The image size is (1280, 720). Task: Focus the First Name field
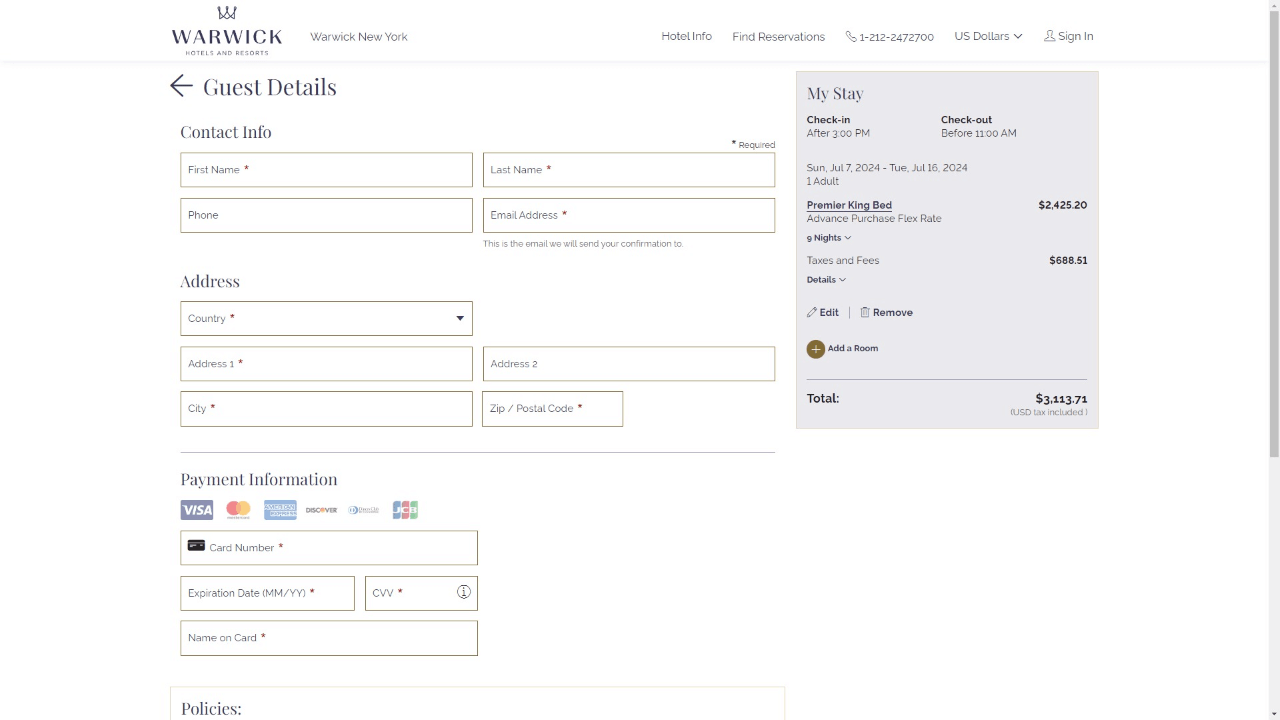[326, 170]
